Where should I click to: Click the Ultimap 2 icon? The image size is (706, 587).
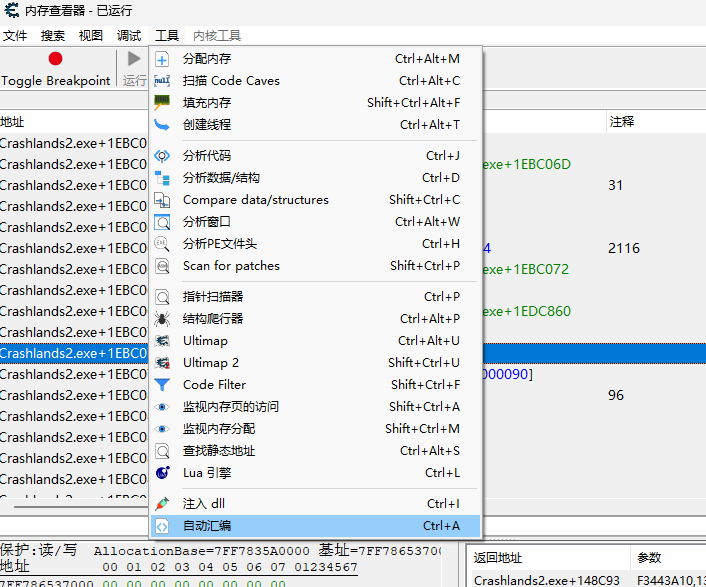[x=162, y=363]
